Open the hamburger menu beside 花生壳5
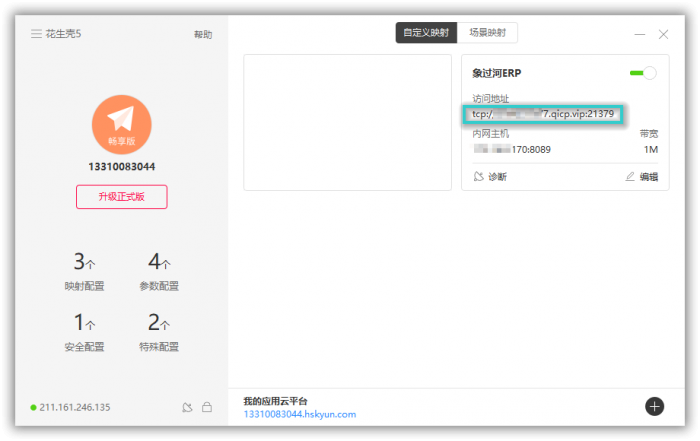The height and width of the screenshot is (441, 700). click(36, 33)
